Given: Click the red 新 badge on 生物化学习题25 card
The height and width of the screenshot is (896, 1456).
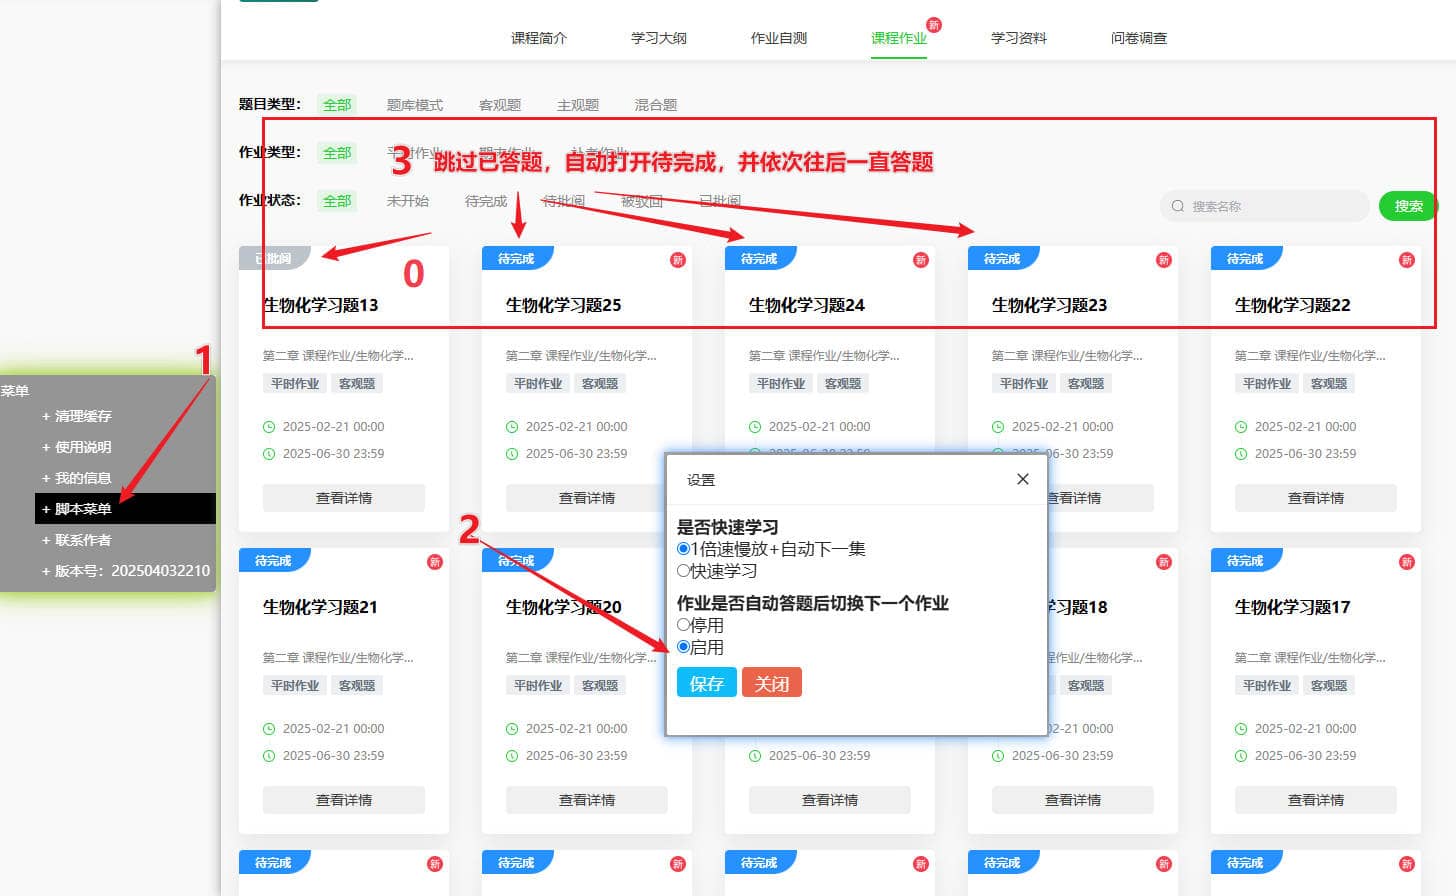Looking at the screenshot, I should tap(678, 260).
